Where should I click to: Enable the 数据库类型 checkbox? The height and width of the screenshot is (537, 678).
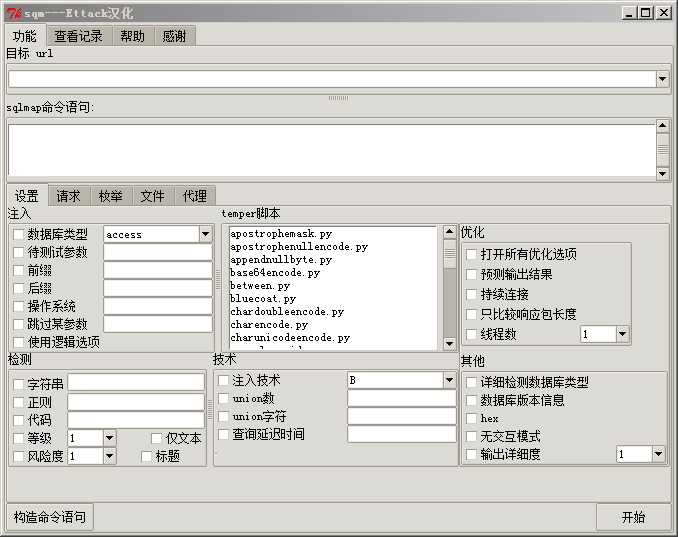pos(19,235)
